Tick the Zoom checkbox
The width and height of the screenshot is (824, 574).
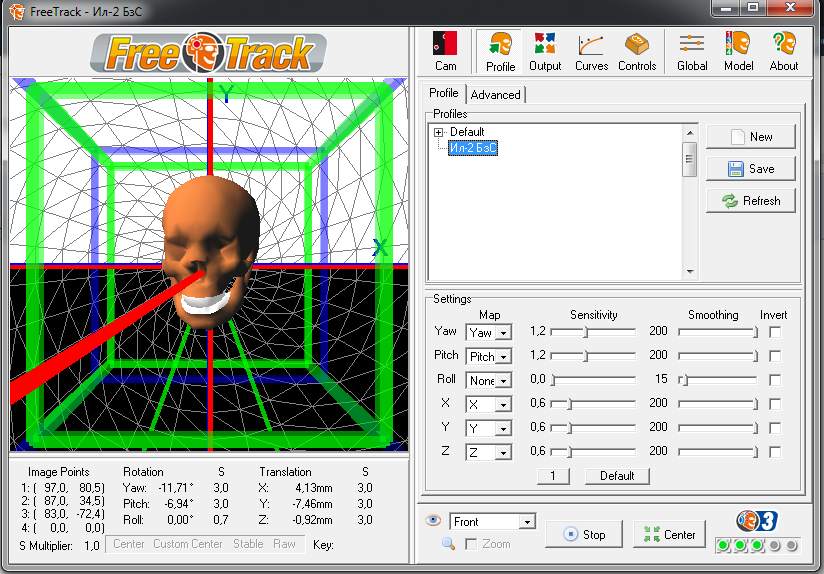point(471,544)
